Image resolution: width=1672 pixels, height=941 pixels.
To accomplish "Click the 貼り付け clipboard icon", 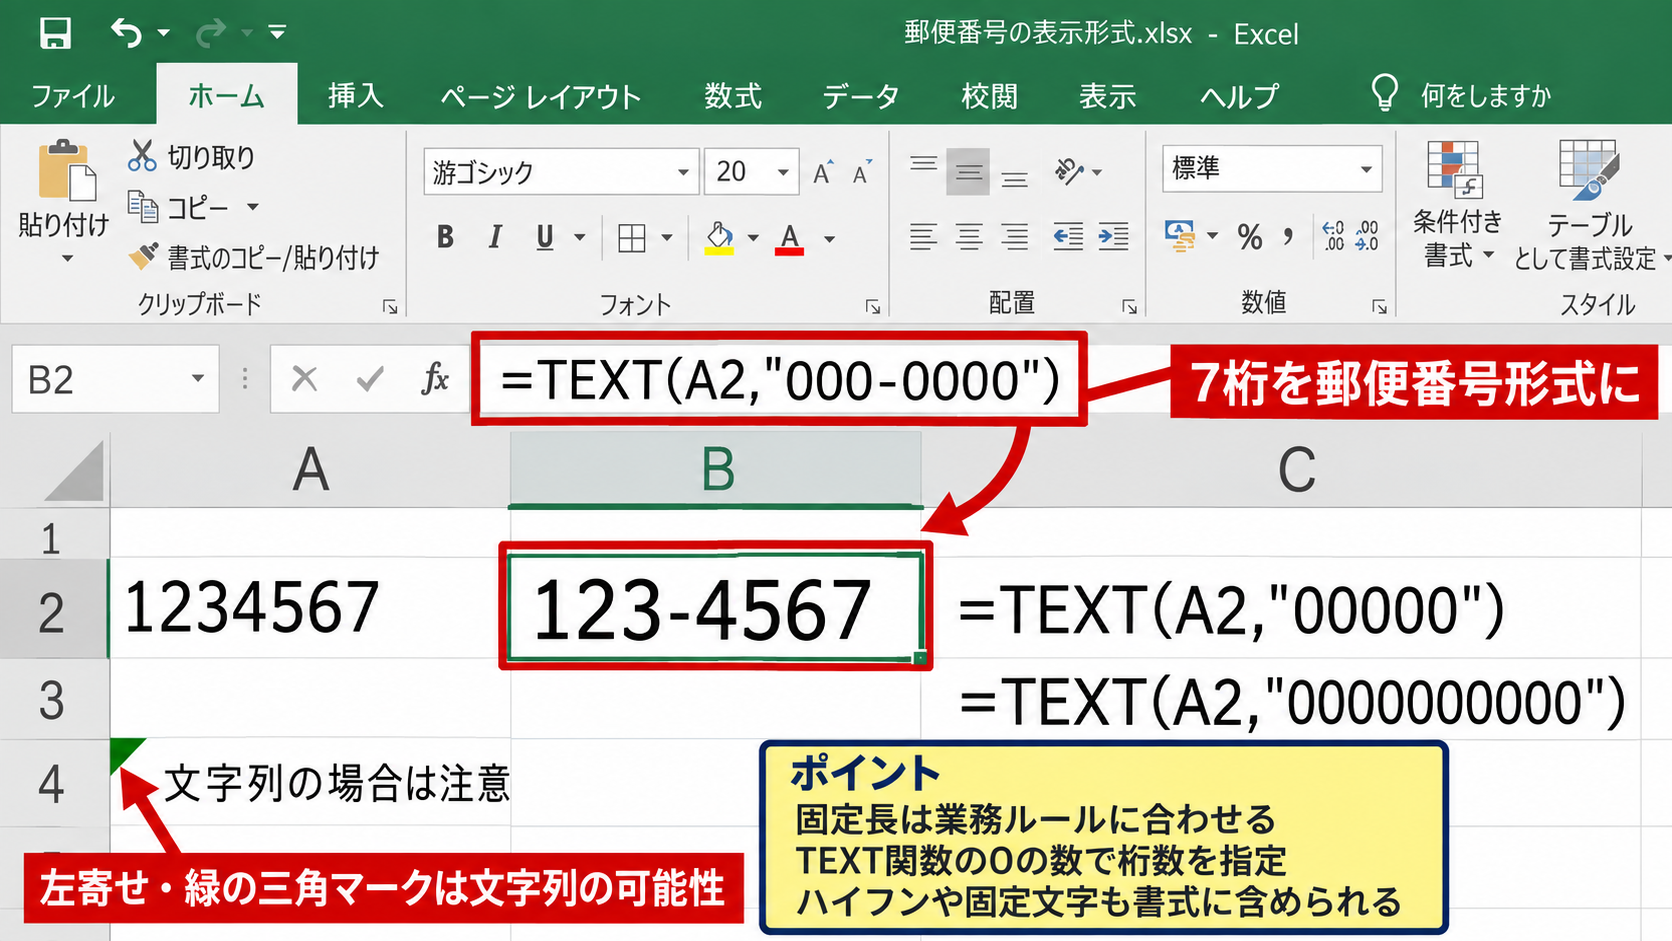I will 66,171.
